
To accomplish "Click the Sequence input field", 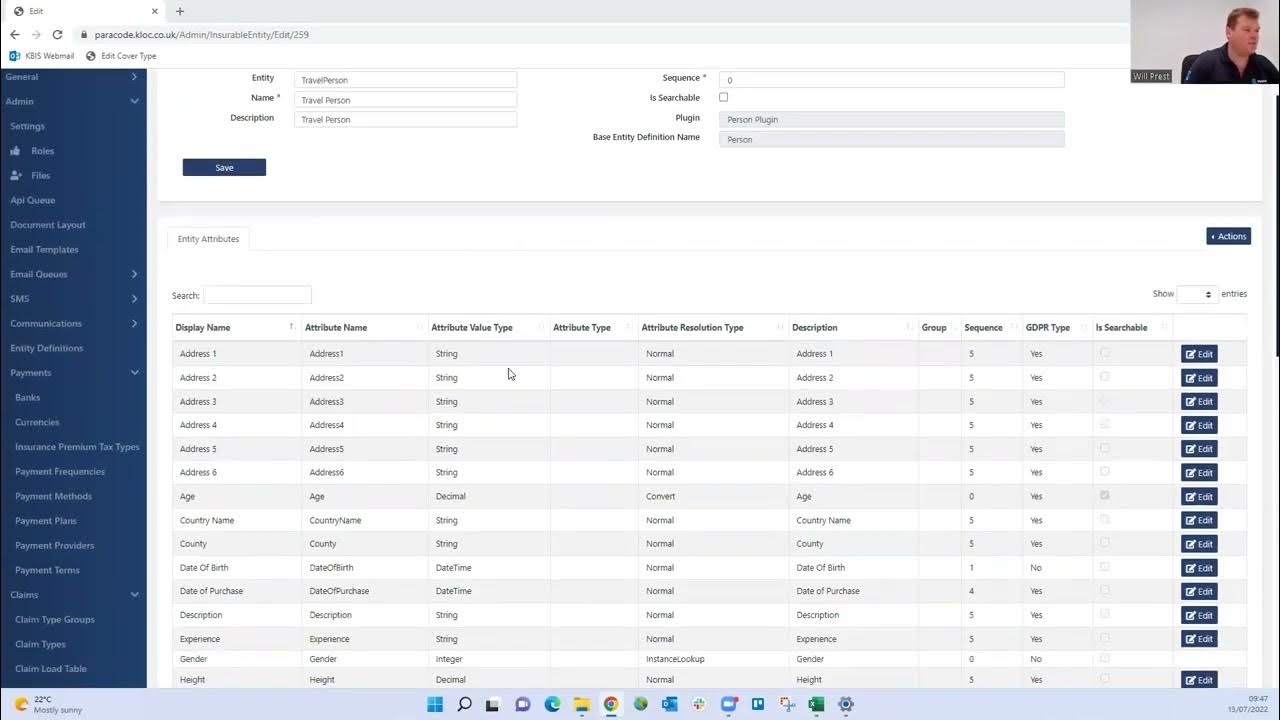I will tap(891, 80).
